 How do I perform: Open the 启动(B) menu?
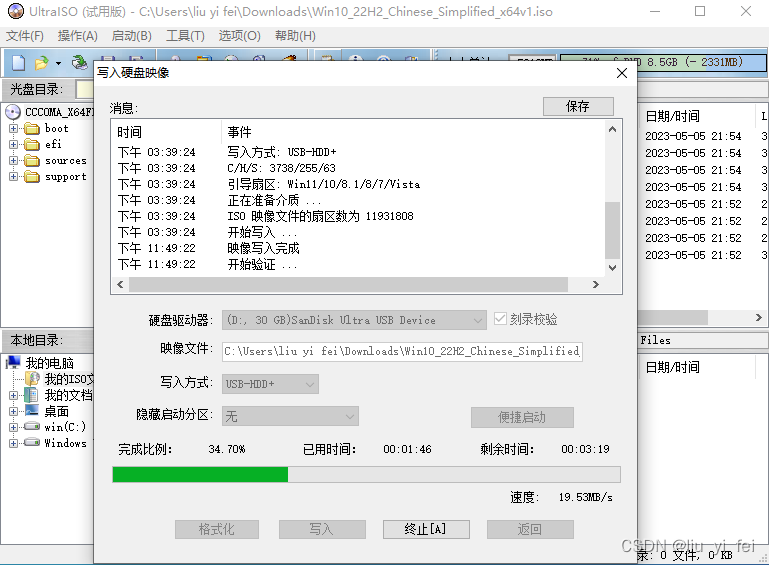[x=131, y=36]
